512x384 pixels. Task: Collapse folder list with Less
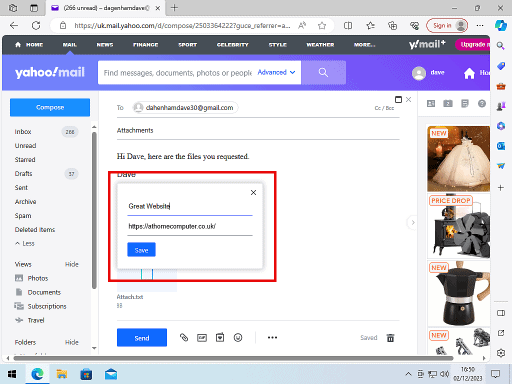pos(25,243)
